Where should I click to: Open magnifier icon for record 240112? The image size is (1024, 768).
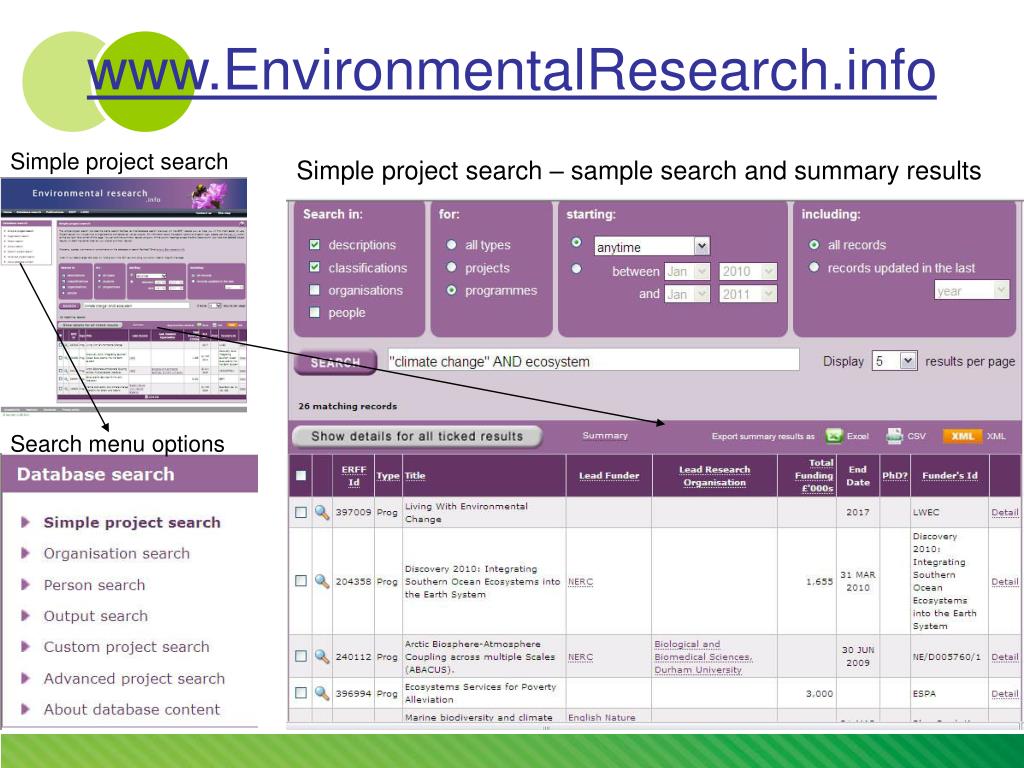[322, 656]
